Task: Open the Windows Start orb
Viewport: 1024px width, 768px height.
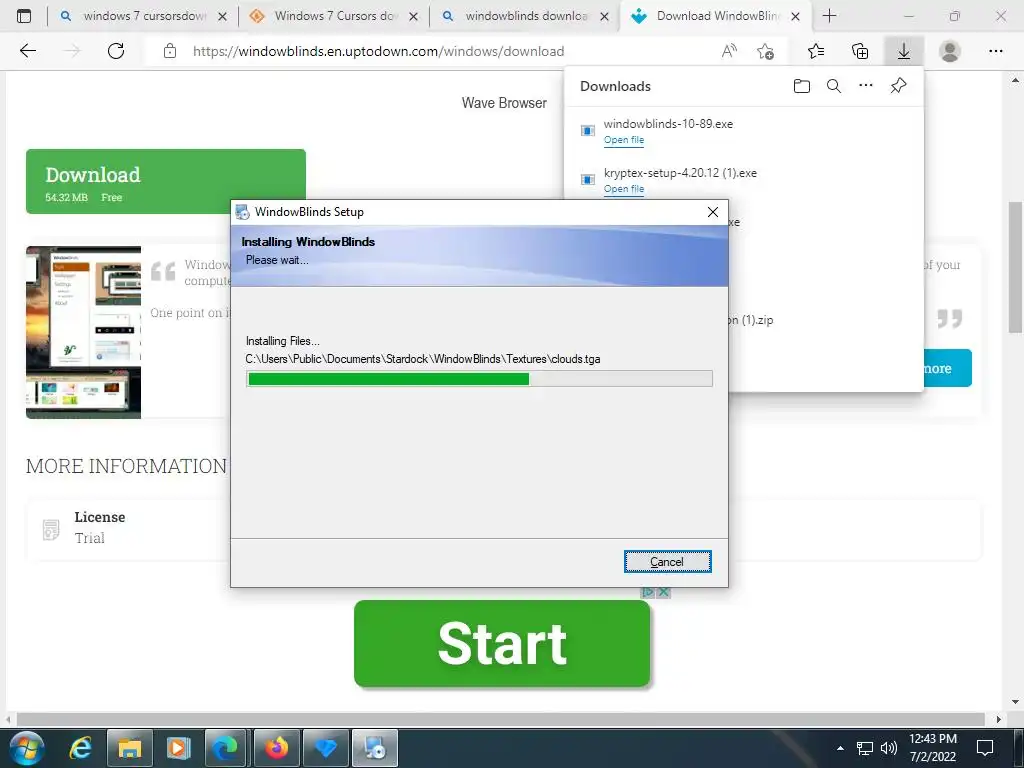Action: click(27, 748)
